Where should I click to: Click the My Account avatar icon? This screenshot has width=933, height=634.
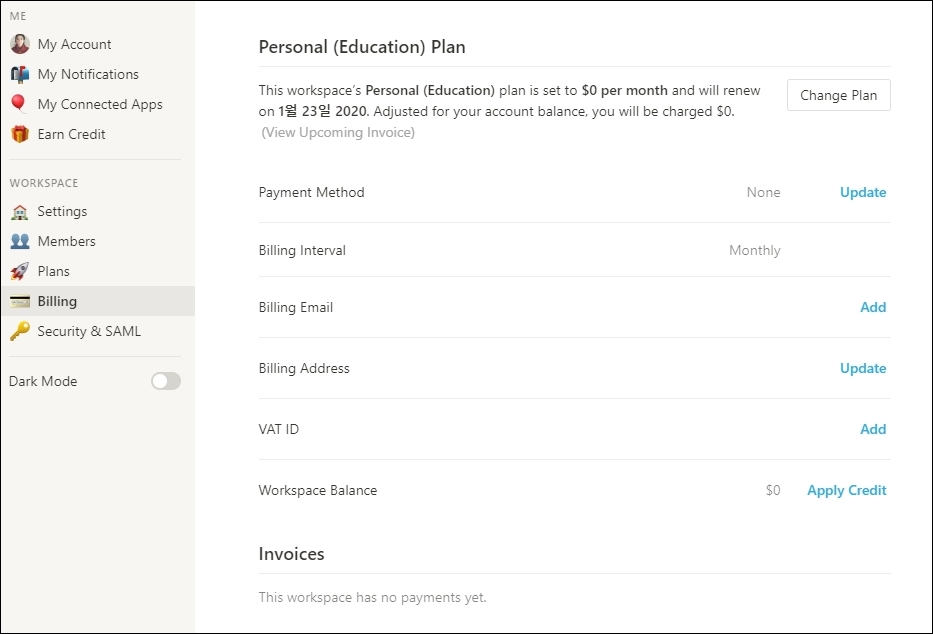tap(20, 44)
